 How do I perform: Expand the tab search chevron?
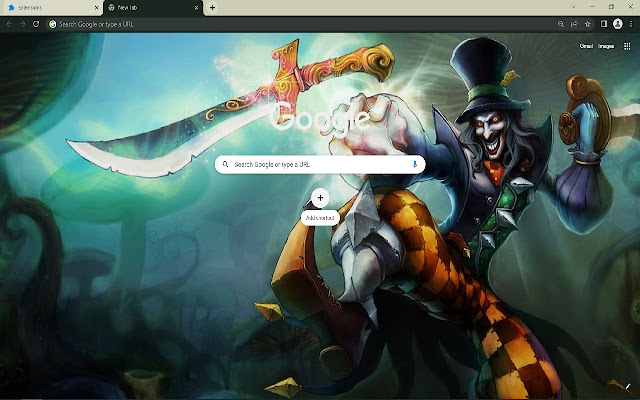coord(573,7)
